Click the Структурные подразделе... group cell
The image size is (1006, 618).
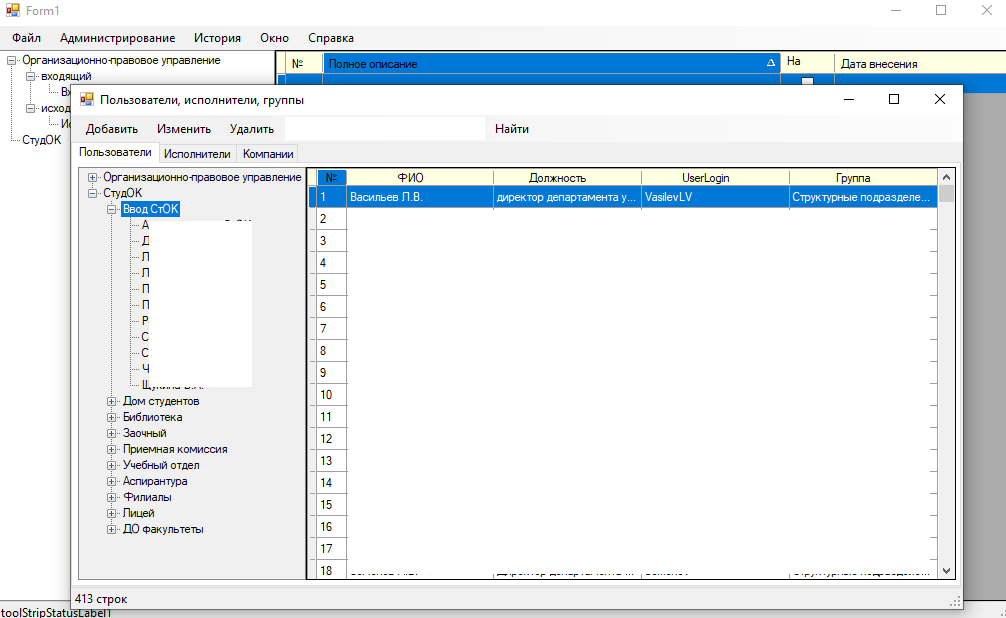click(863, 197)
